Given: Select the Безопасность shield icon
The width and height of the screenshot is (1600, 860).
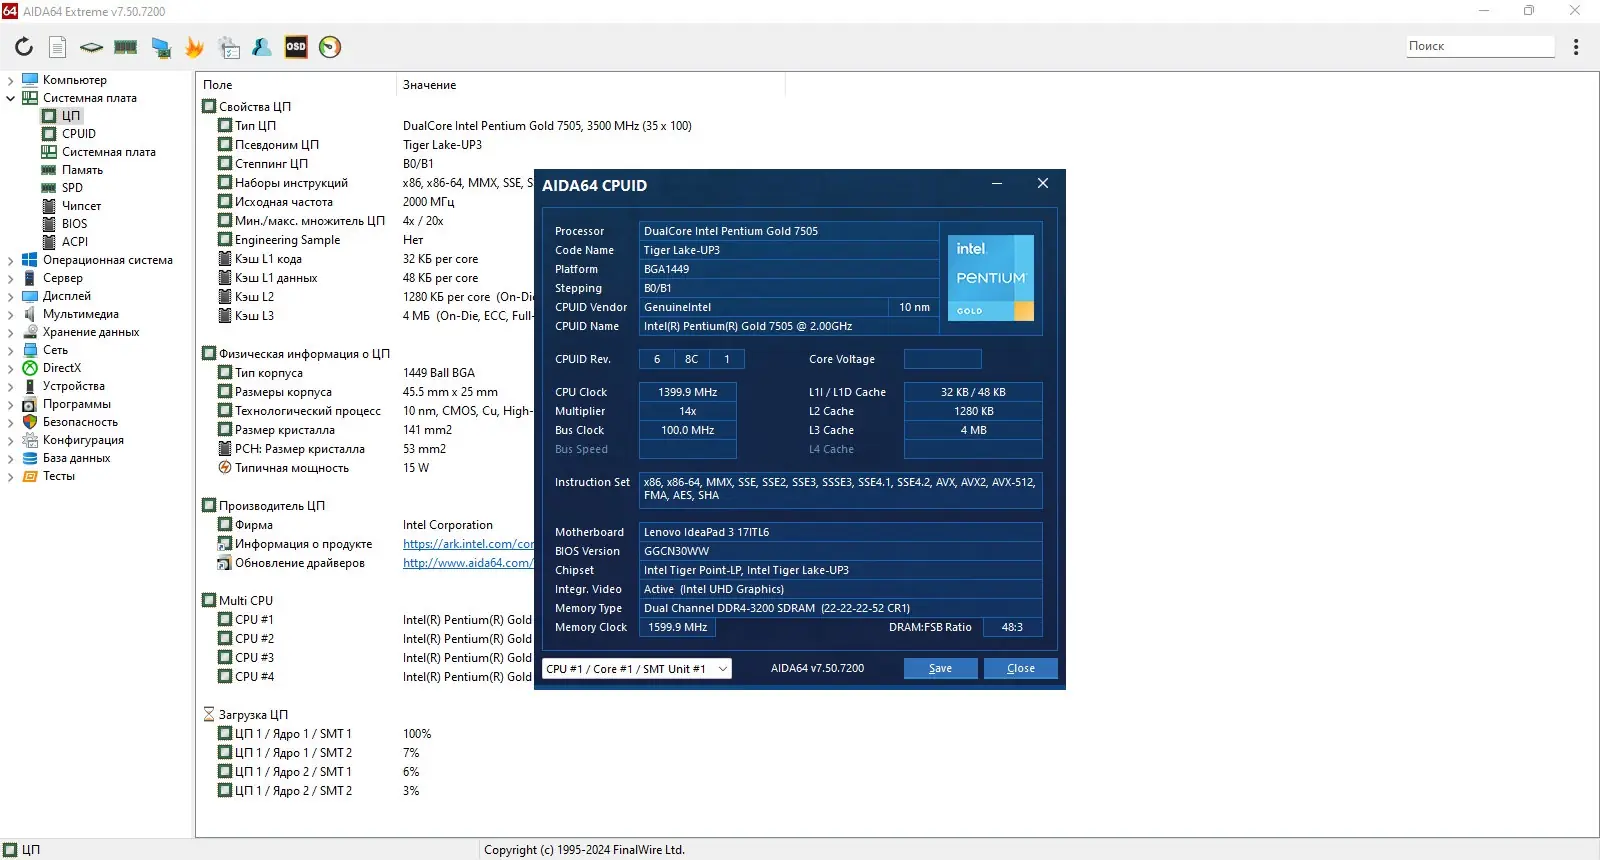Looking at the screenshot, I should pos(30,422).
